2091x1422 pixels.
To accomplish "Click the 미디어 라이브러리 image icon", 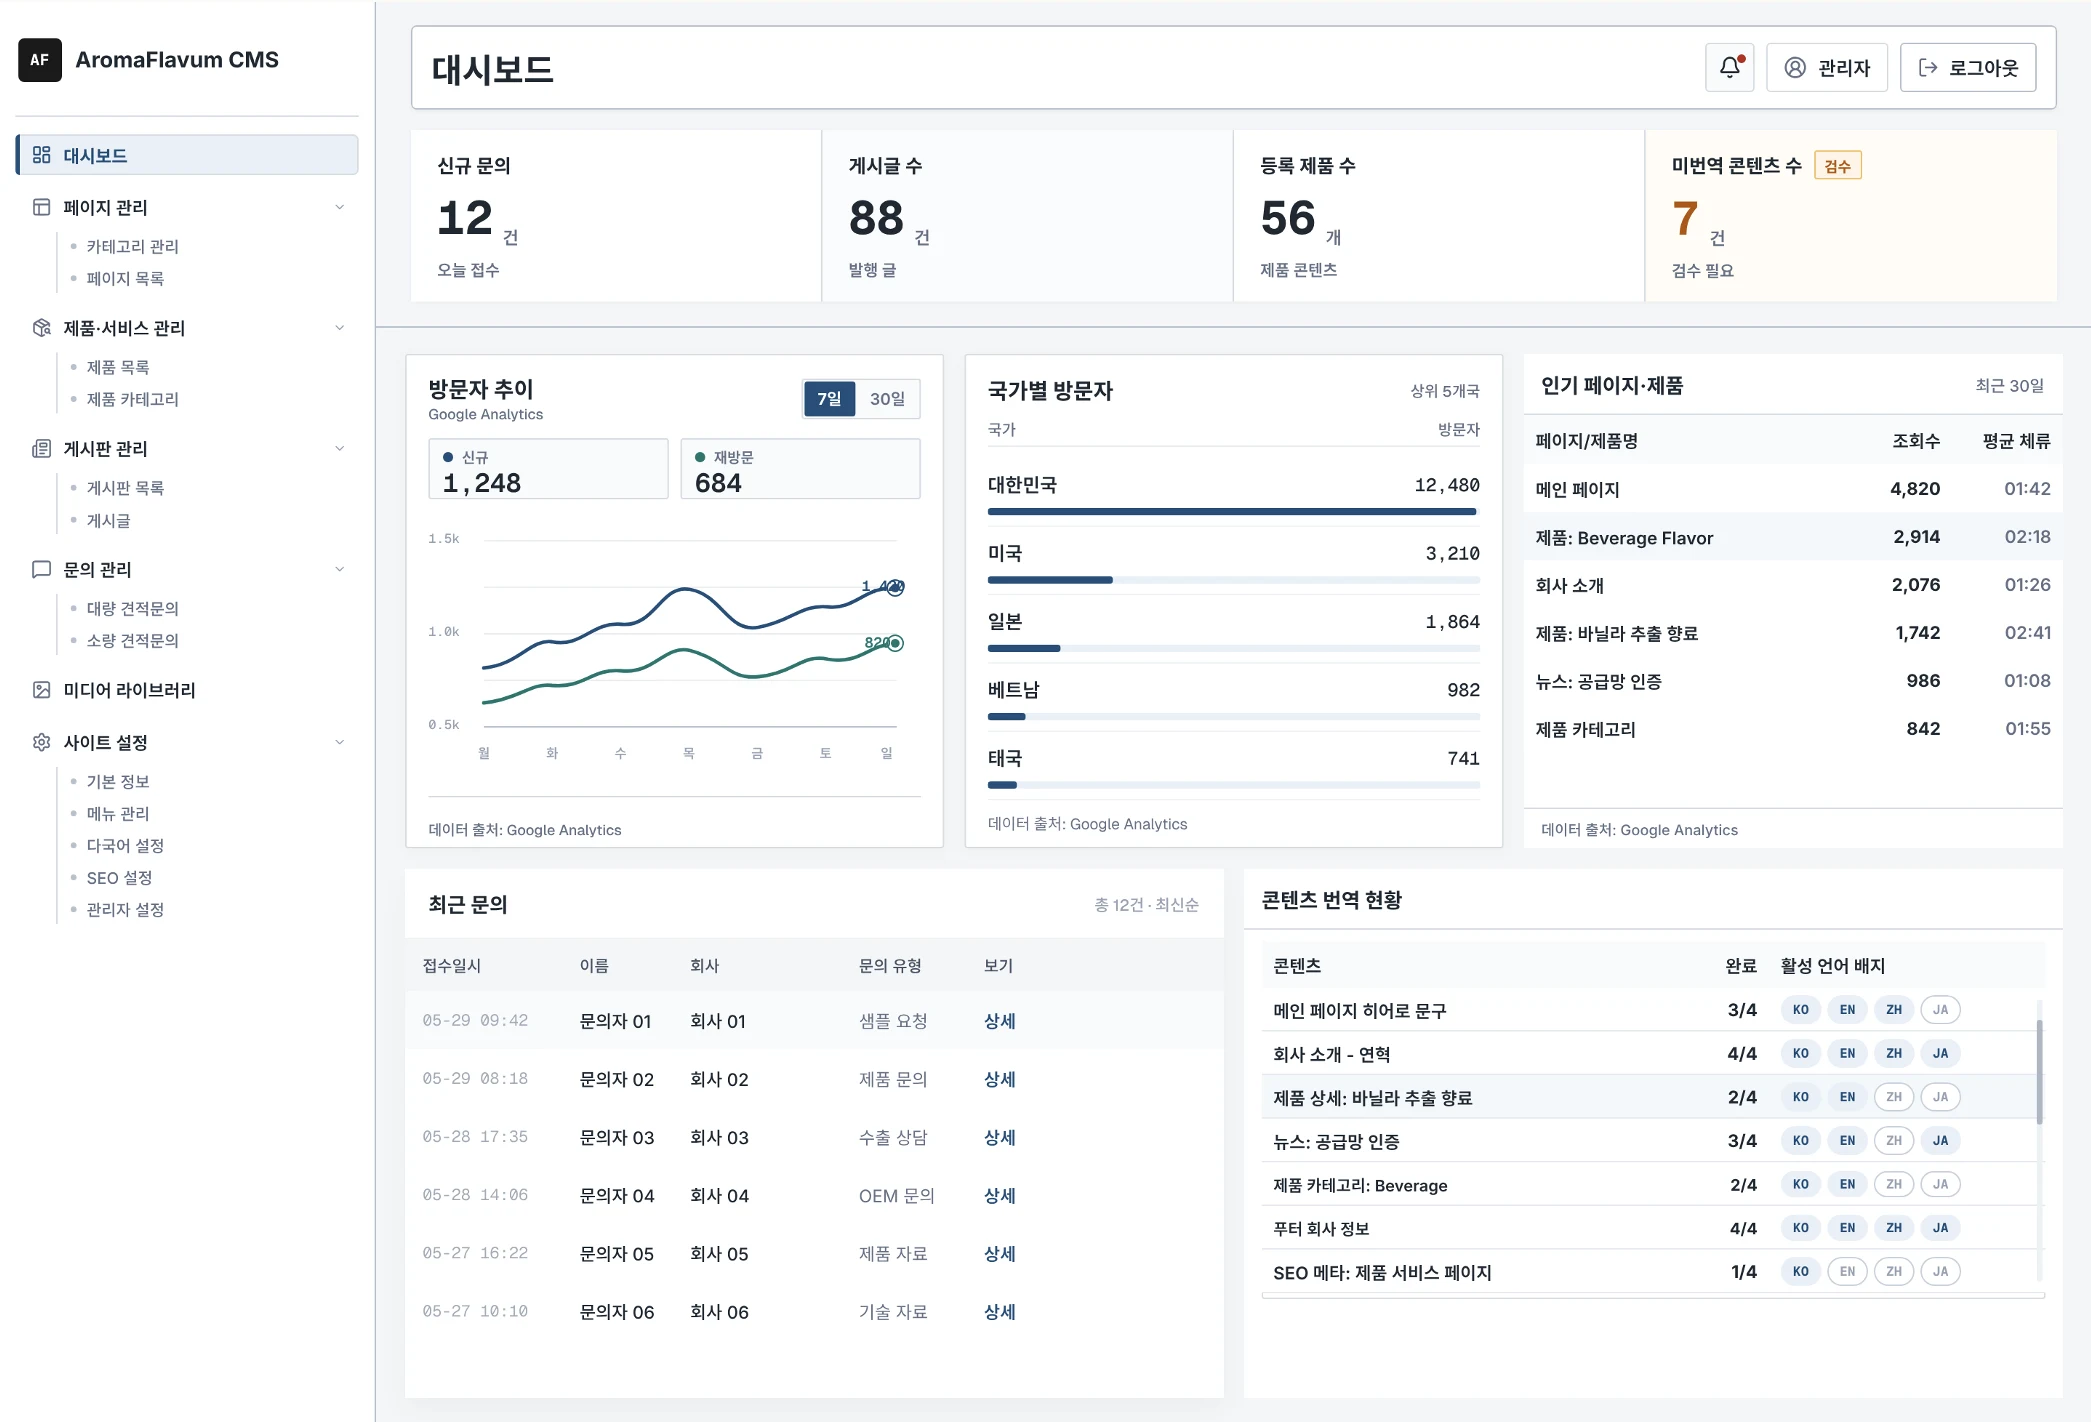I will pos(42,690).
